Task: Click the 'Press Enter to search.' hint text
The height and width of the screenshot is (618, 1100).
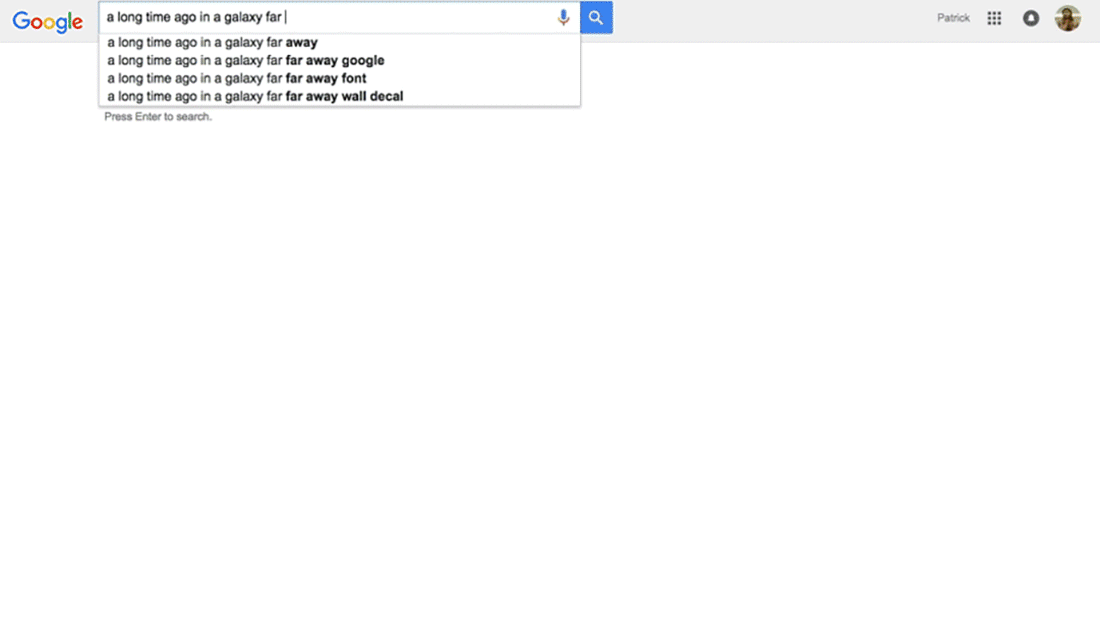Action: pos(158,116)
